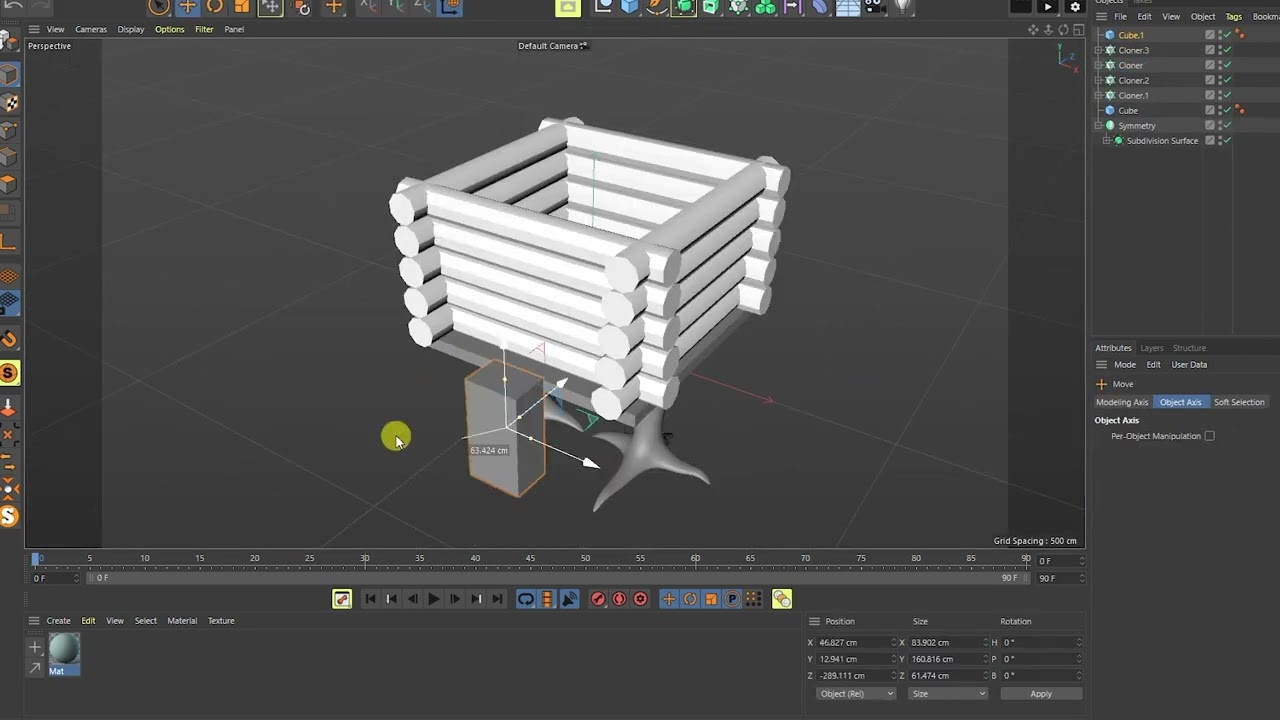Select the Scale tool in top toolbar
The width and height of the screenshot is (1280, 720).
[242, 6]
